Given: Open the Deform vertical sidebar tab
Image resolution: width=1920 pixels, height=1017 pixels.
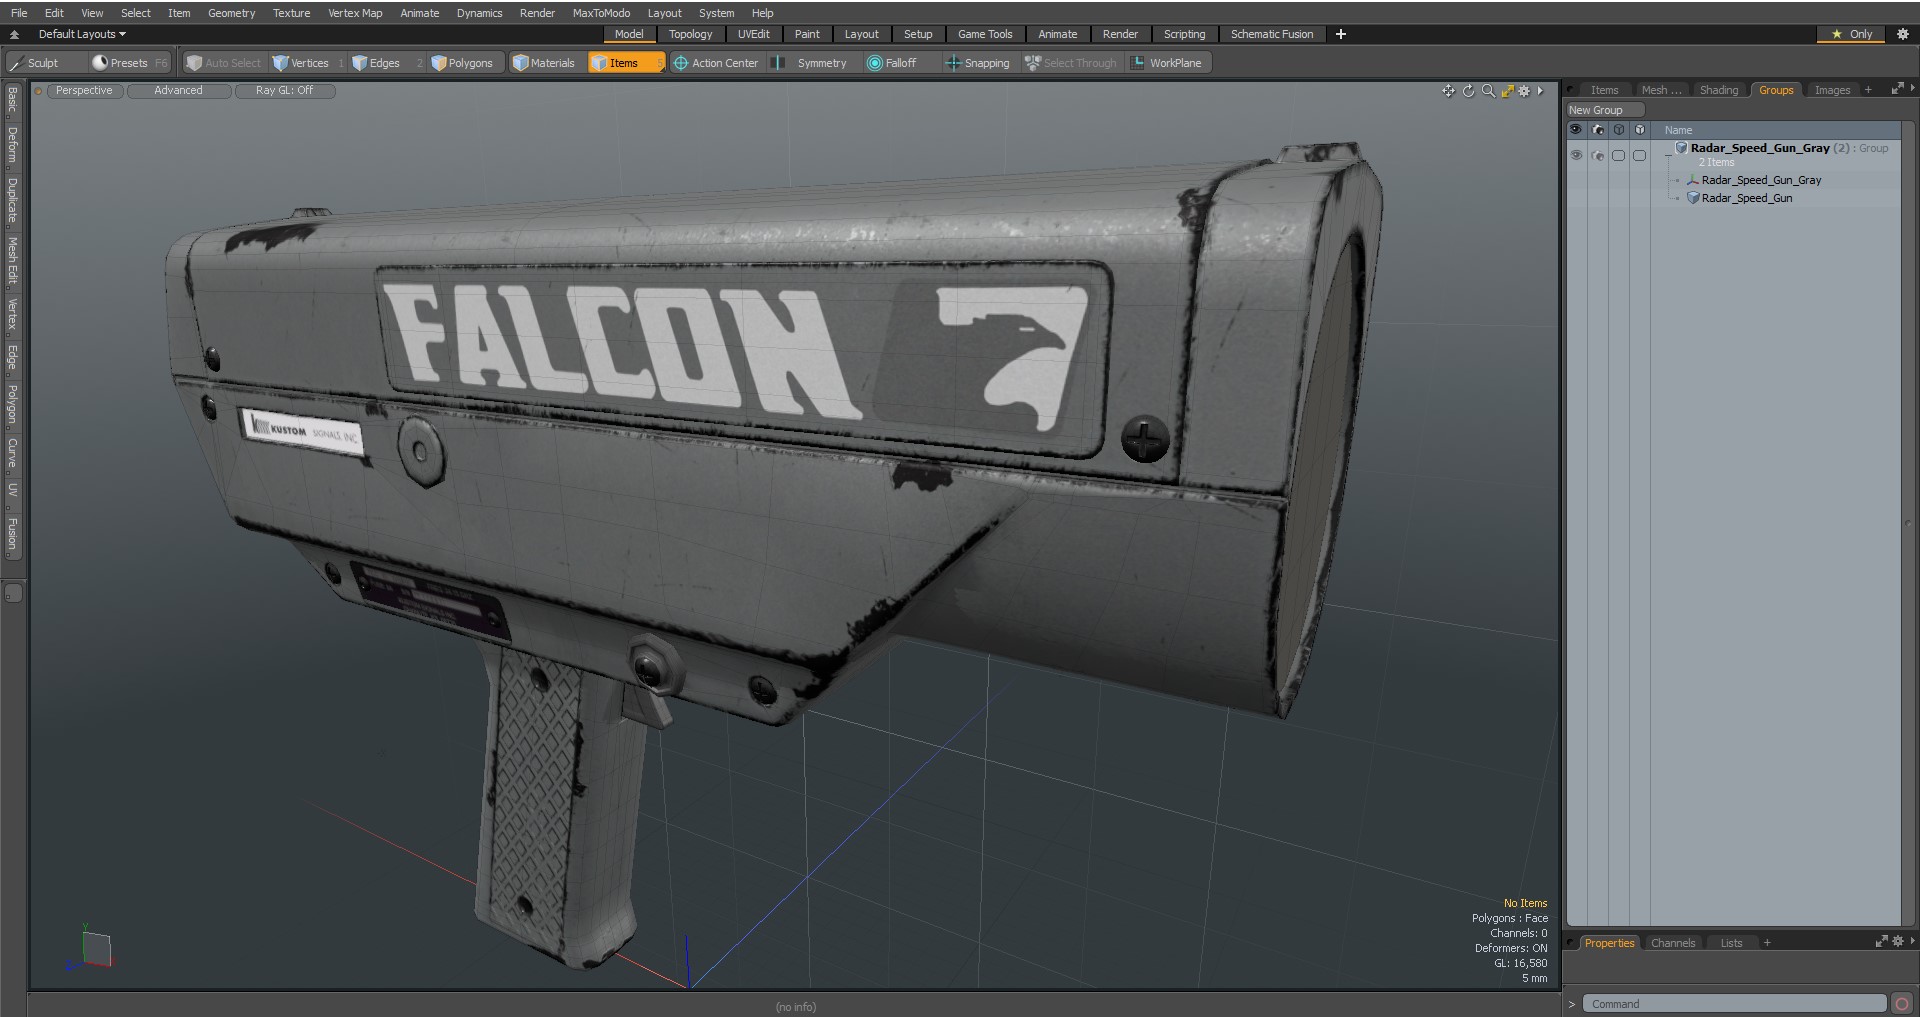Looking at the screenshot, I should coord(13,146).
